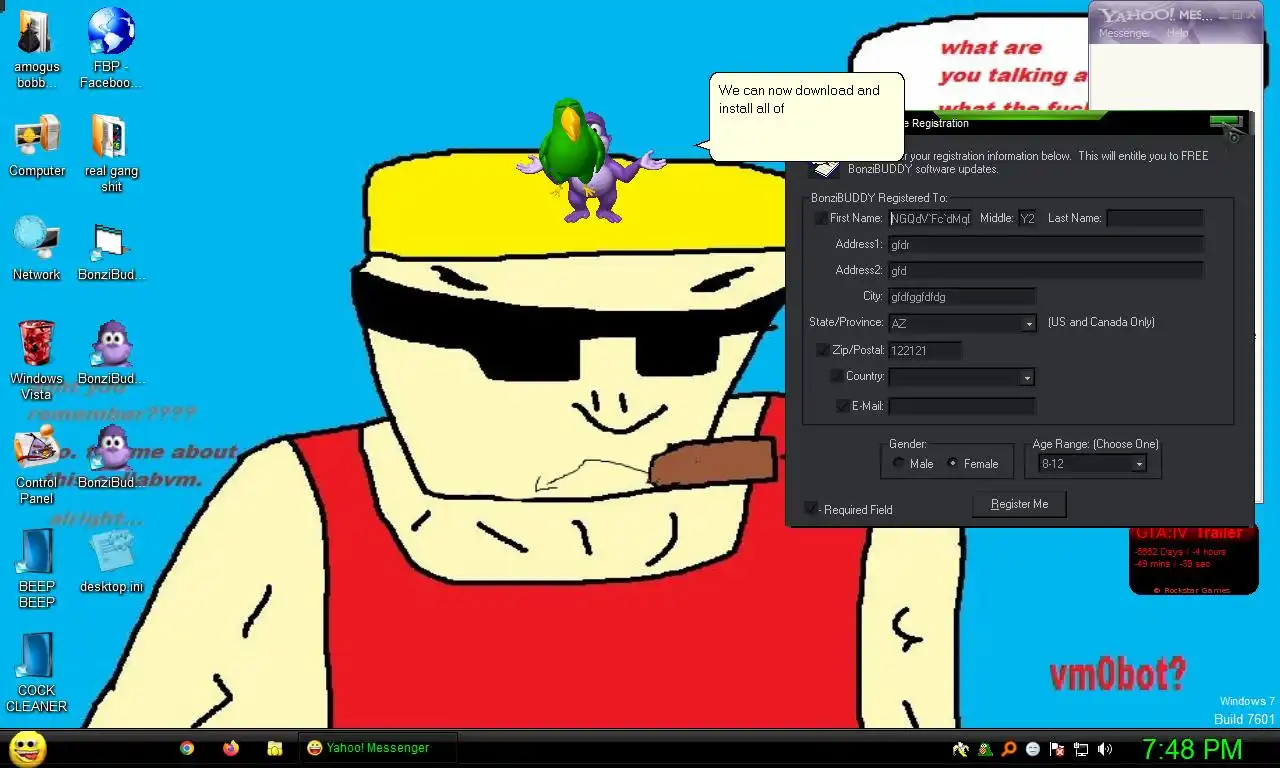Open the desktop.ini file icon
Image resolution: width=1280 pixels, height=768 pixels.
pos(111,561)
